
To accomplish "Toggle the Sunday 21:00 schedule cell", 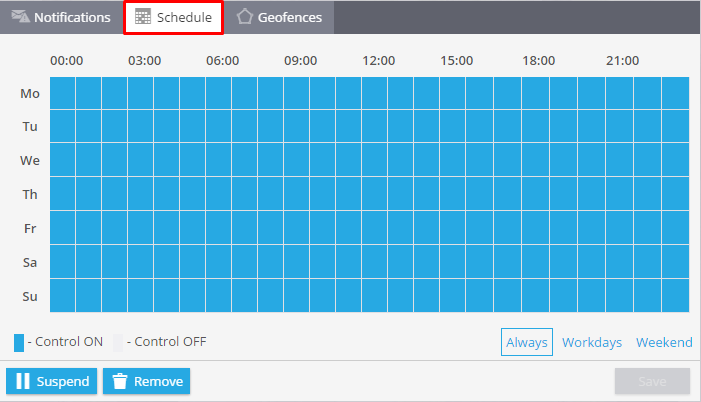I will (622, 295).
